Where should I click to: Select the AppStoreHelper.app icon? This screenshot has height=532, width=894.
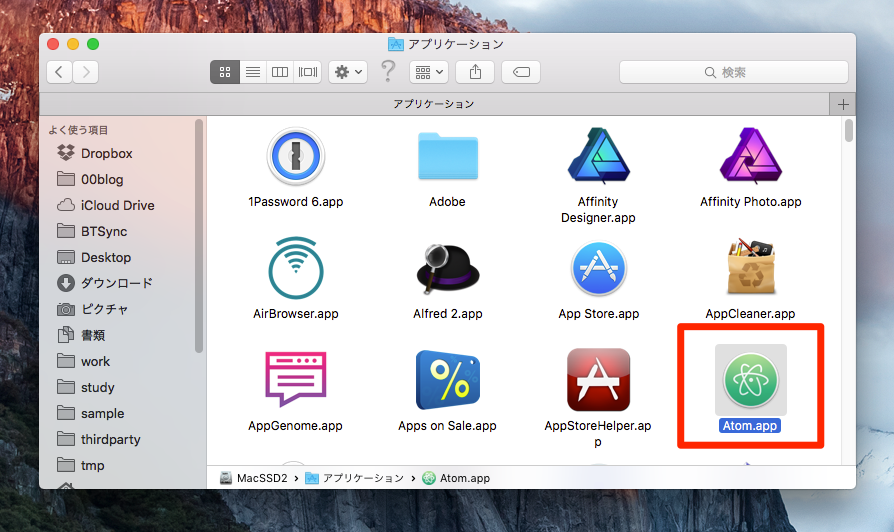point(599,380)
